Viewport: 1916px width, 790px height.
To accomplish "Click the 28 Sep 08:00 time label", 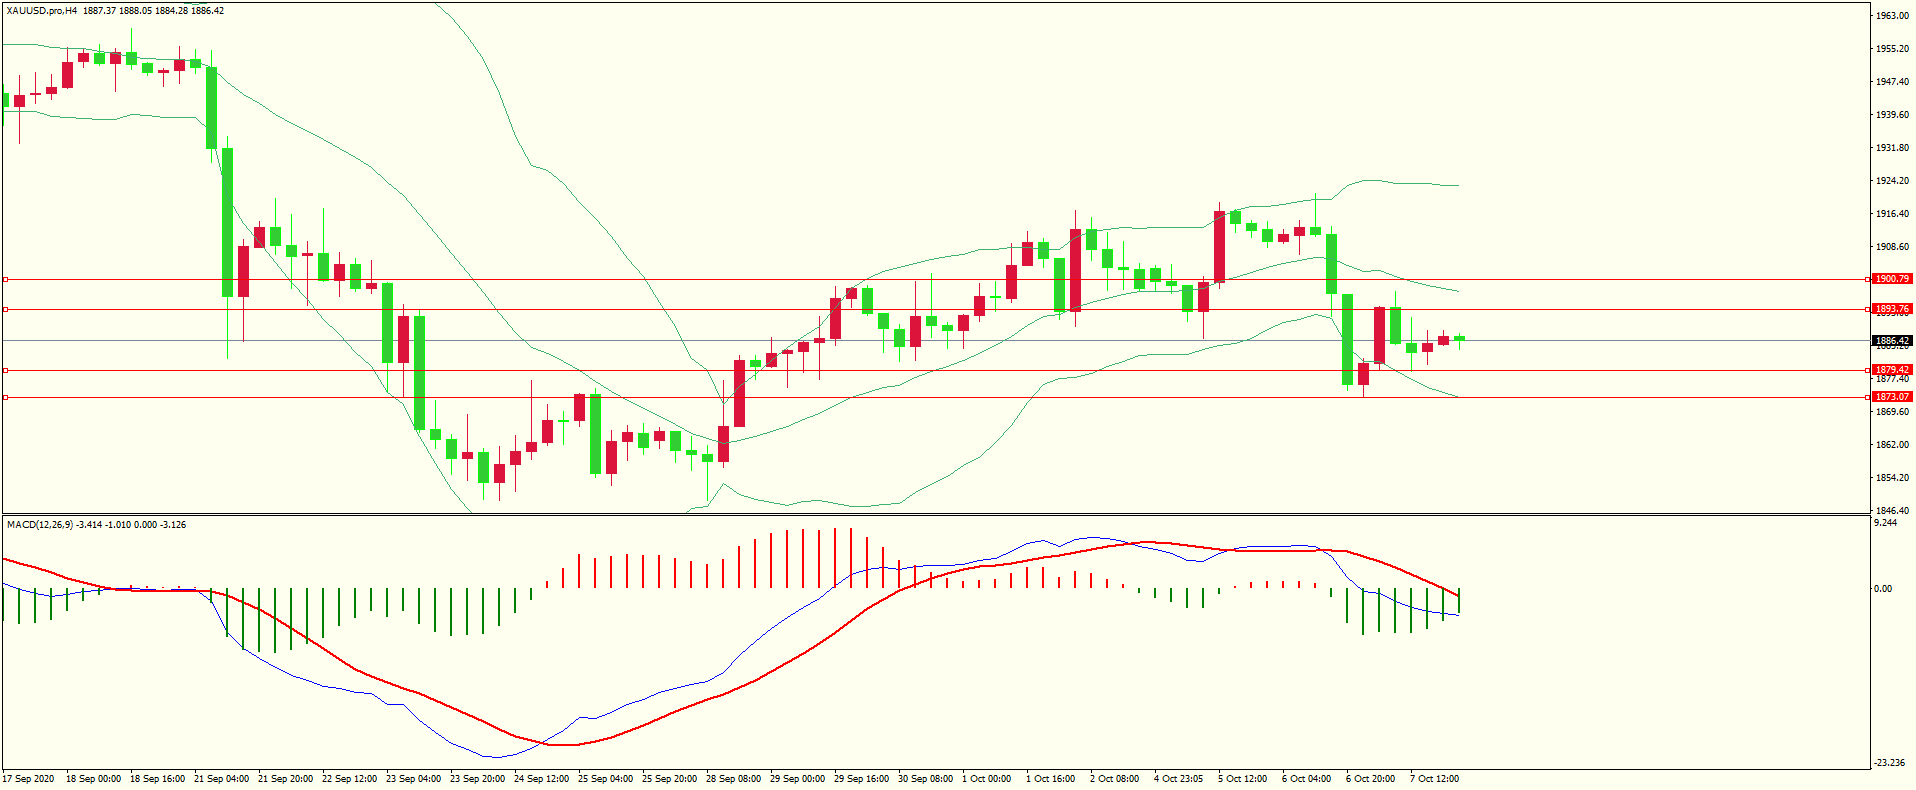I will [733, 779].
